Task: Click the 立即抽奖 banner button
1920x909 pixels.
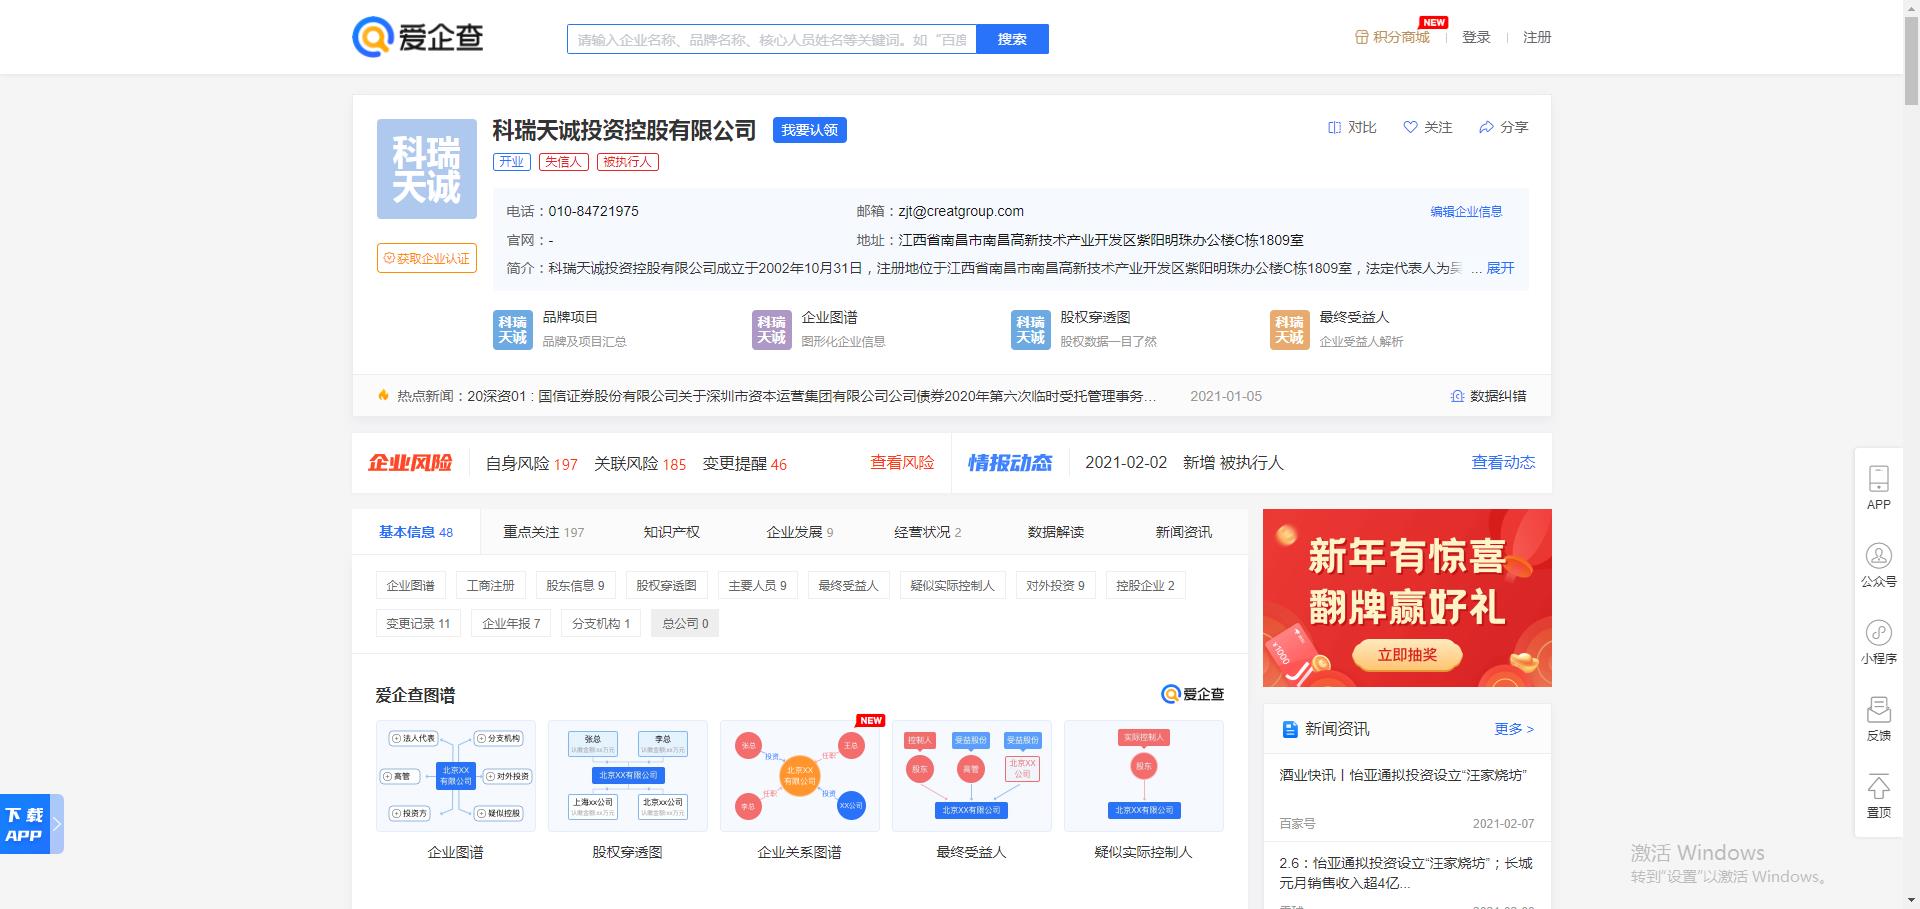Action: (x=1407, y=655)
